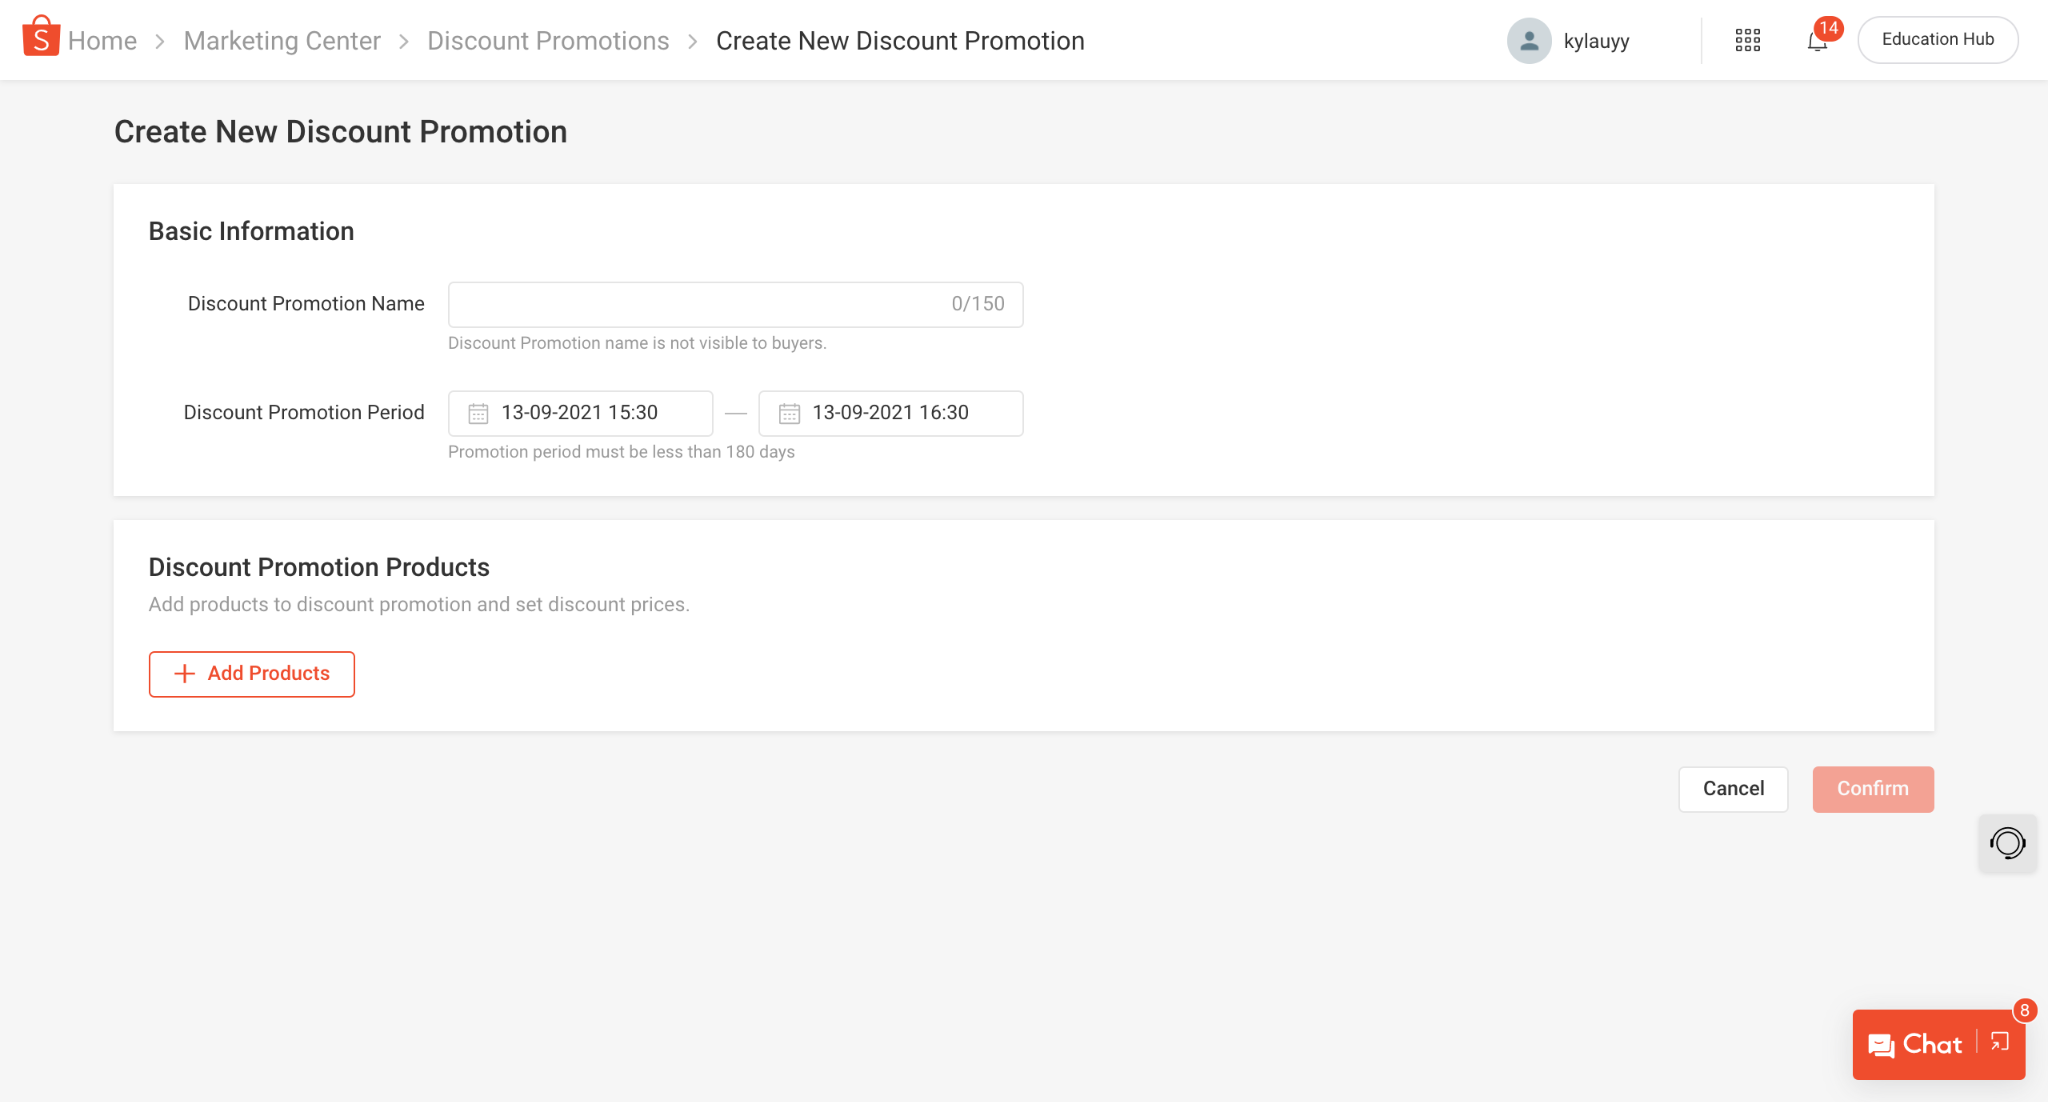Open the start date 13-09-2021 15:30 picker
The image size is (2048, 1102).
(x=580, y=413)
